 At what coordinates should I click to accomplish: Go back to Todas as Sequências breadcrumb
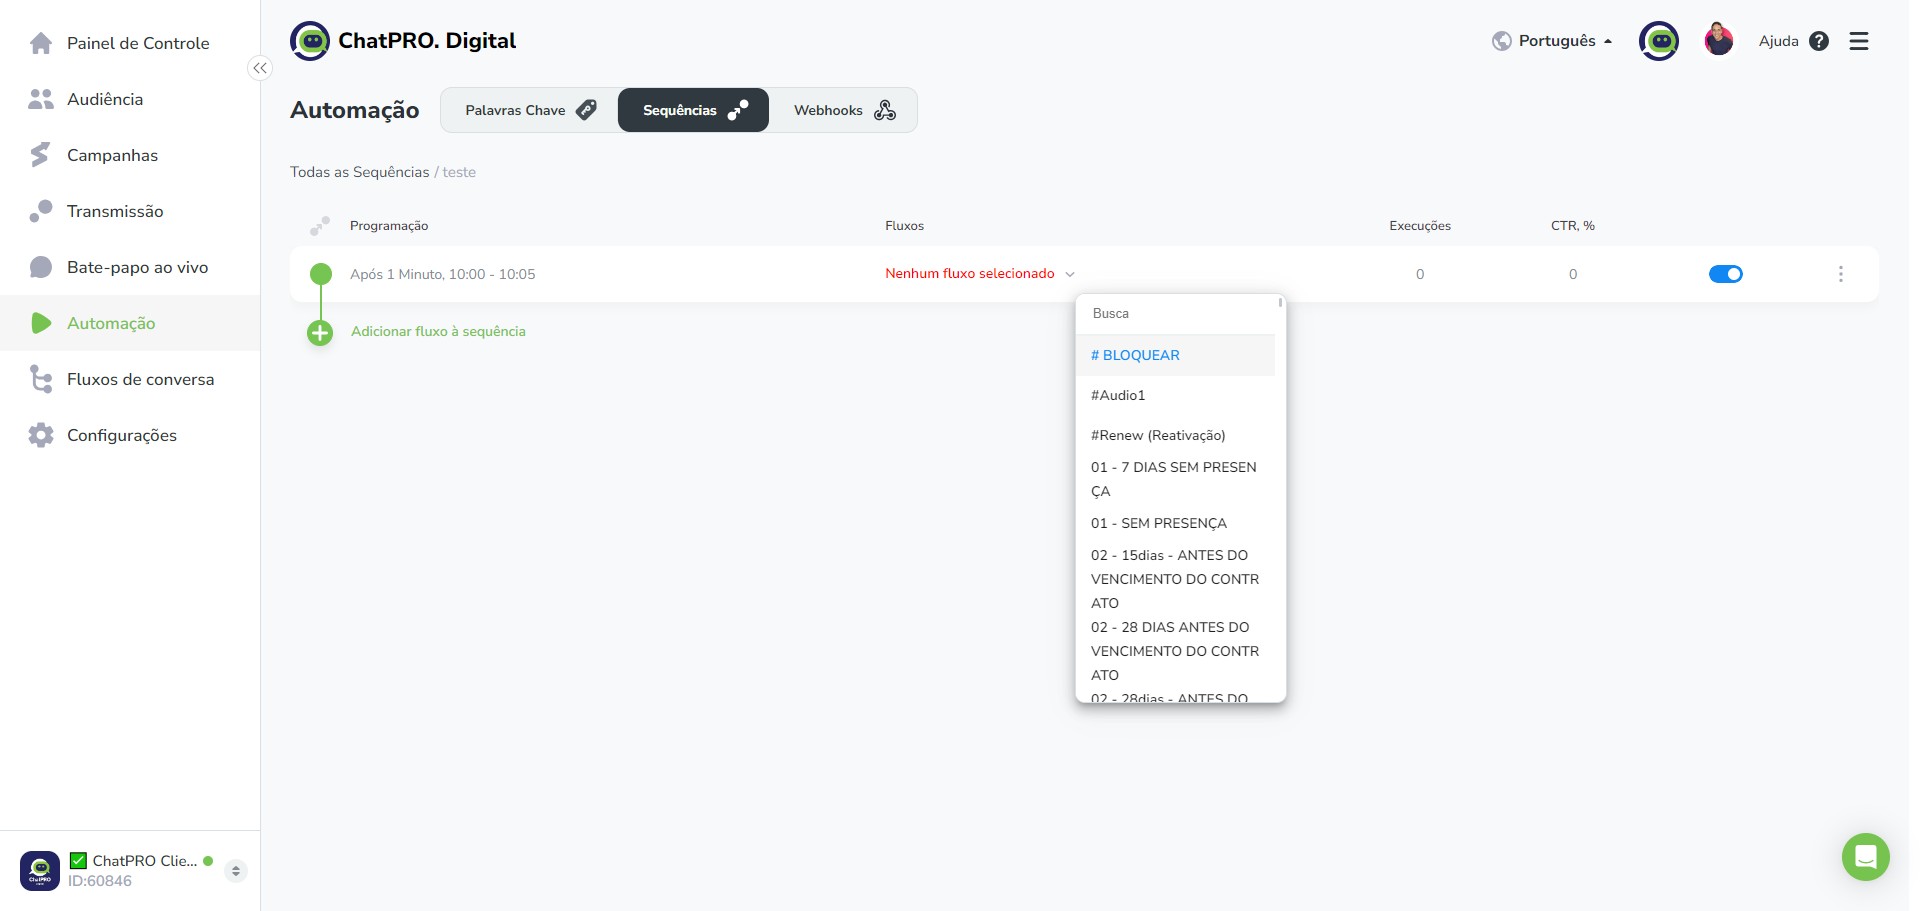tap(359, 172)
